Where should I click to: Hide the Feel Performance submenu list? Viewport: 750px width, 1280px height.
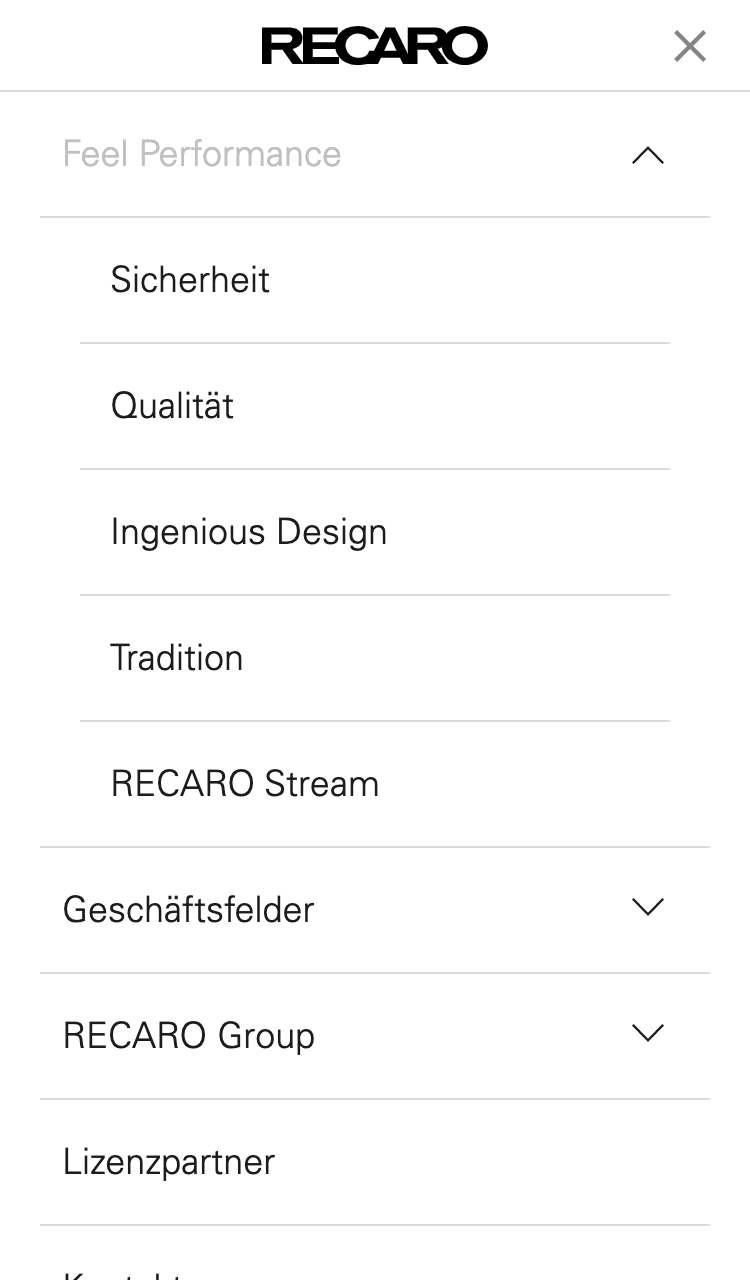(x=648, y=155)
